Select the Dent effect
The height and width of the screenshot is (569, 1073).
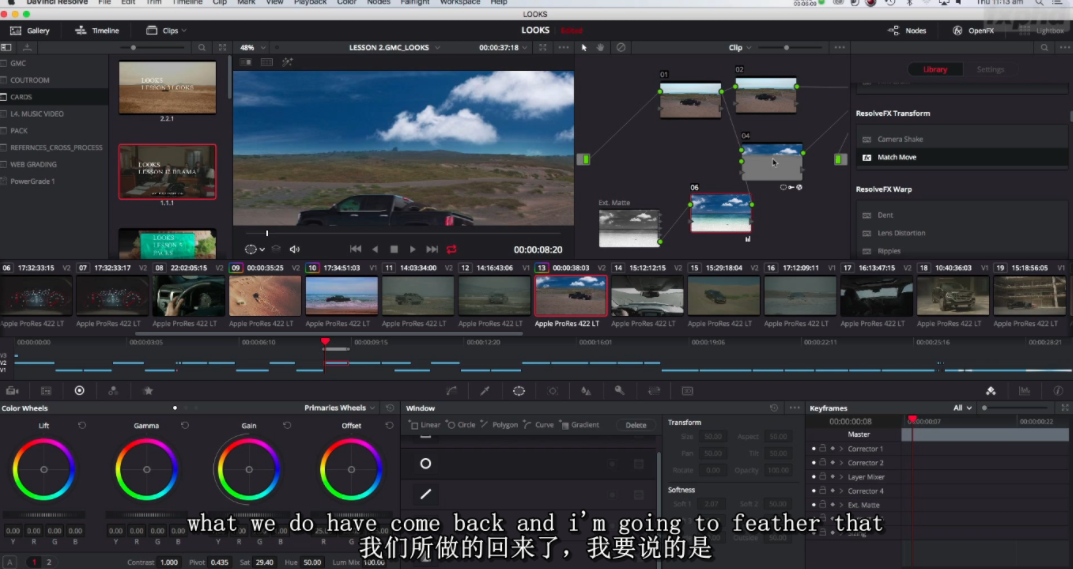point(885,215)
